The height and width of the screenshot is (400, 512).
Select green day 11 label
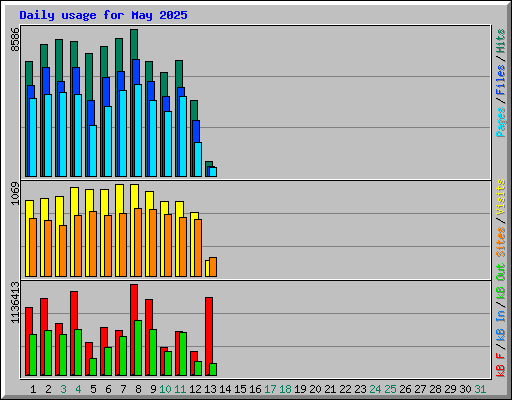(x=180, y=389)
